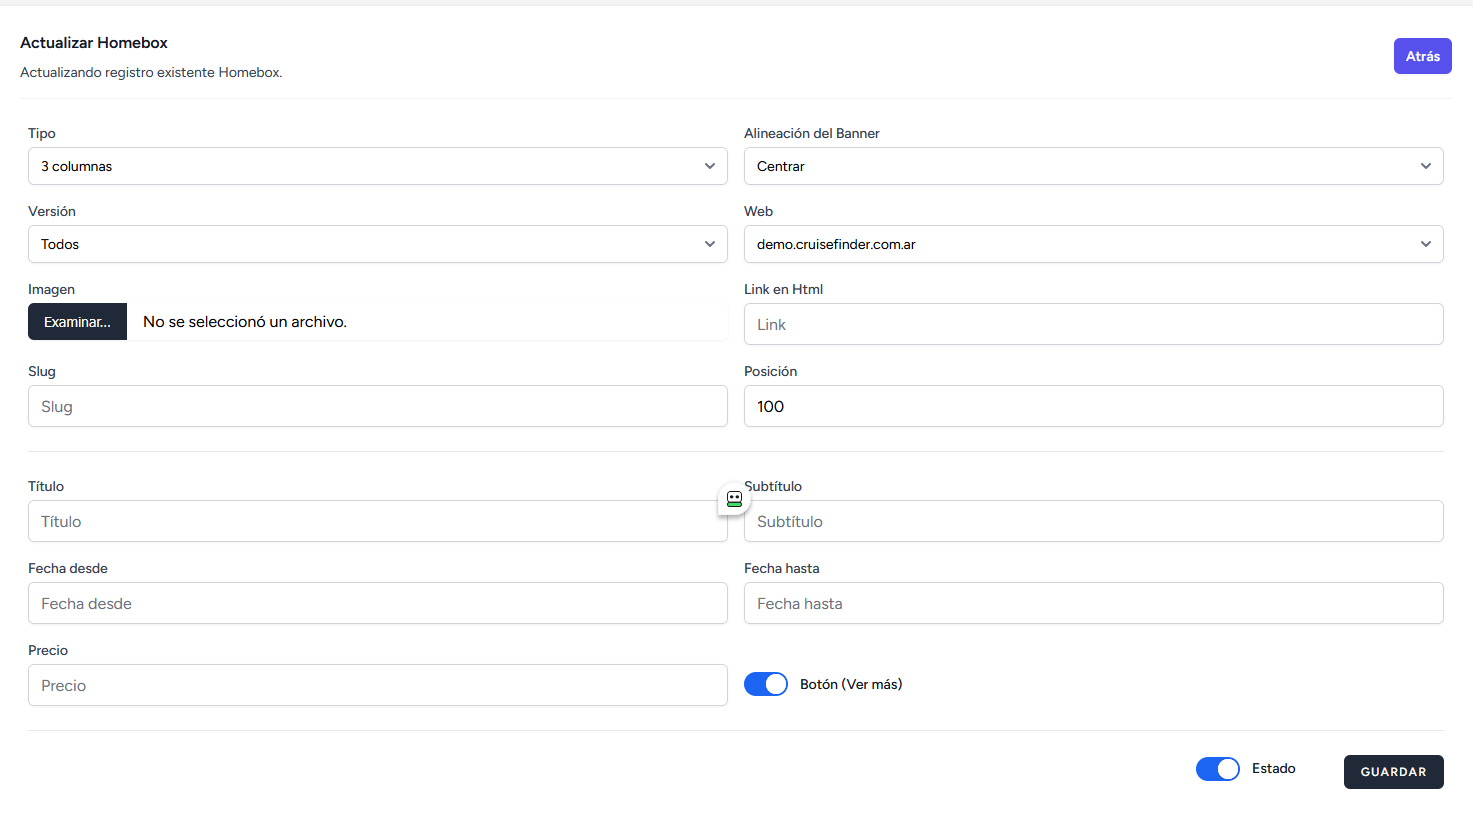Focus the Precio input field
This screenshot has height=816, width=1473.
tap(377, 685)
